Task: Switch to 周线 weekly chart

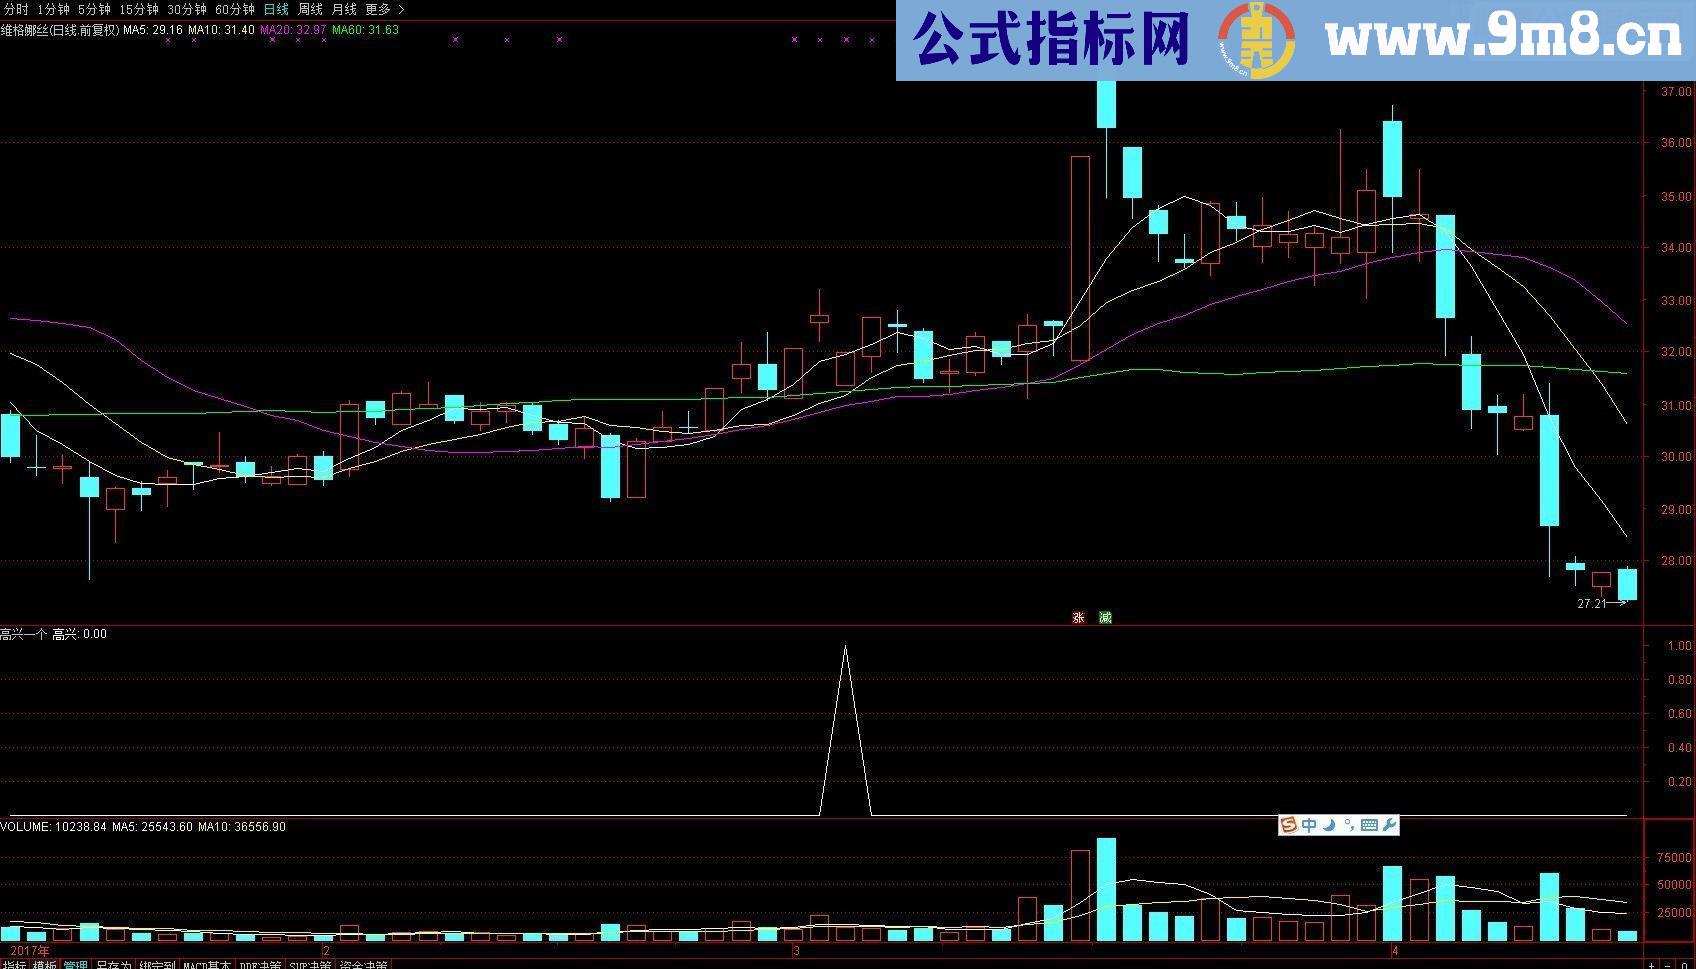Action: pyautogui.click(x=311, y=9)
